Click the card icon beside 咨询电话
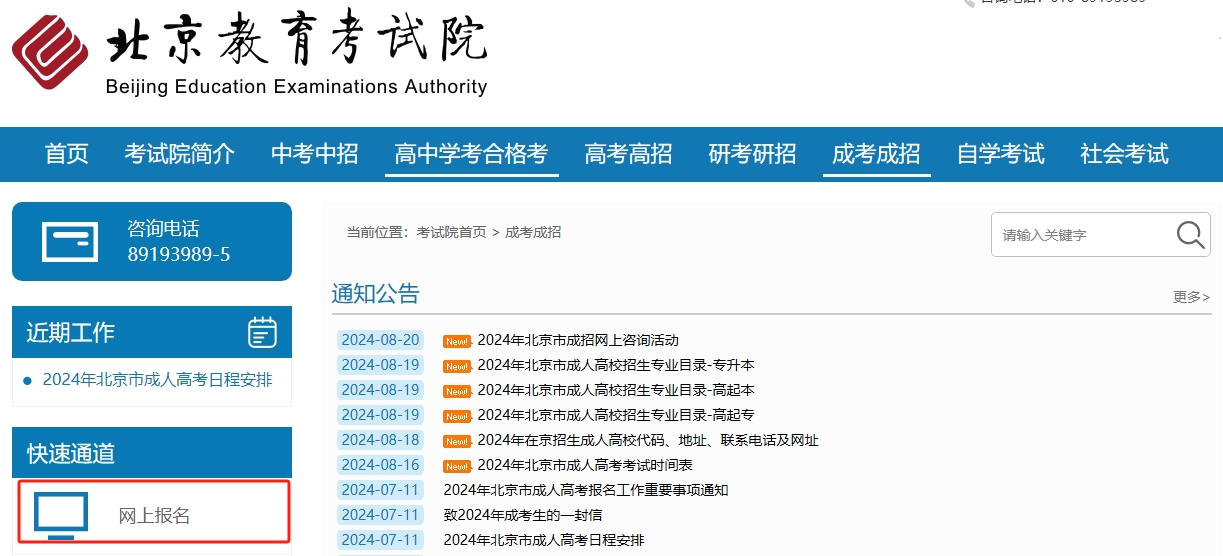The width and height of the screenshot is (1223, 556). [x=69, y=241]
